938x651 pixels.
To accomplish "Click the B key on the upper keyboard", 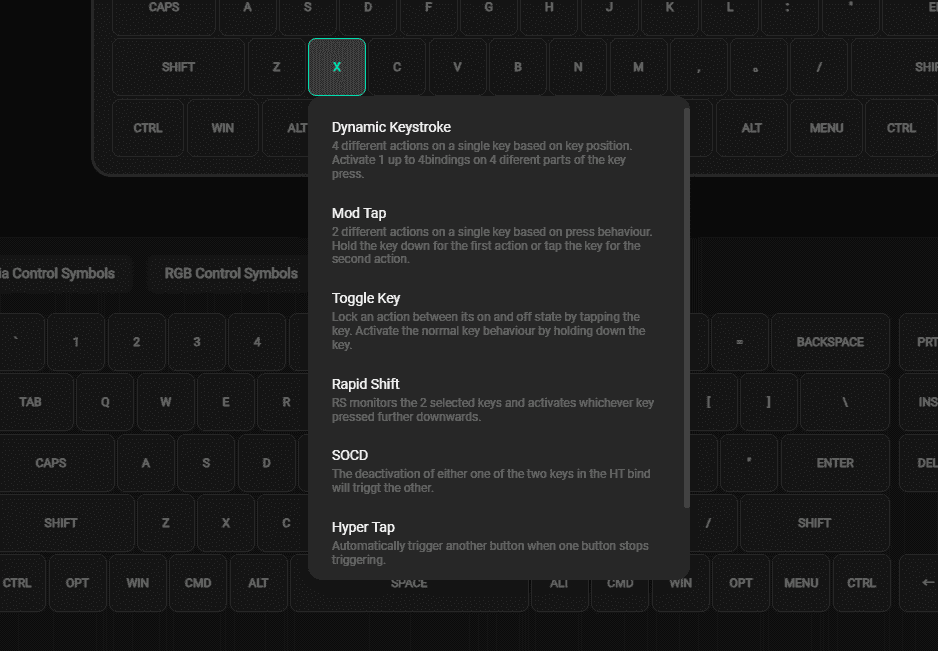I will 517,67.
